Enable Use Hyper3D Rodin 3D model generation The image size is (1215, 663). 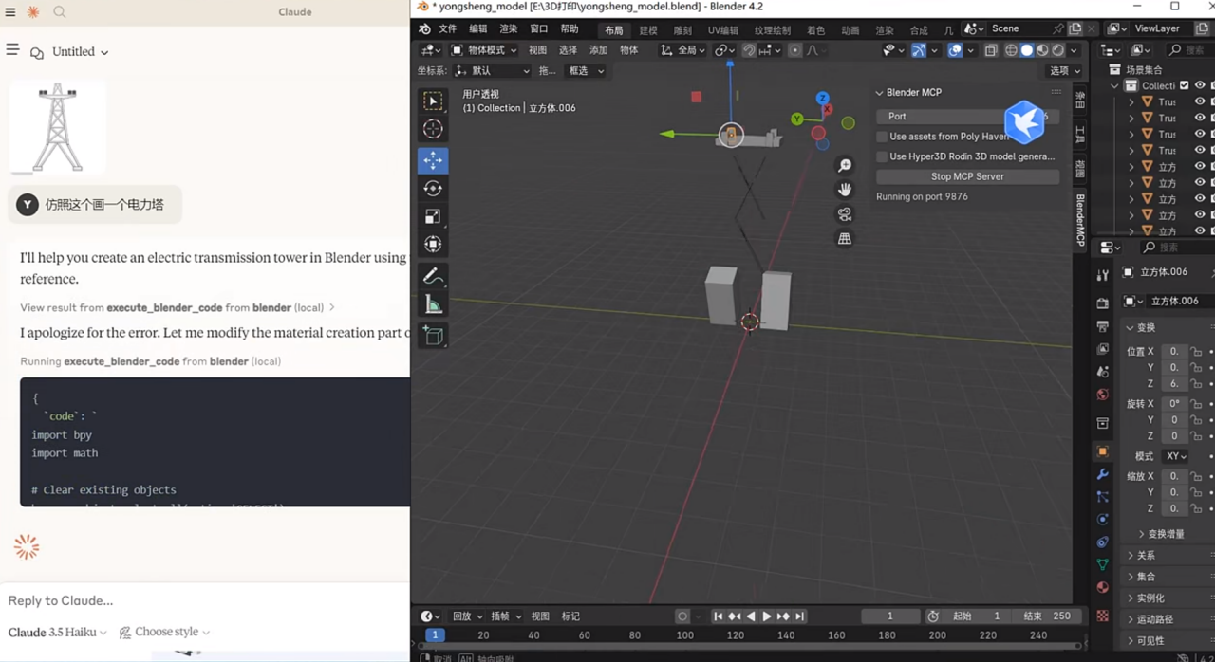[882, 156]
